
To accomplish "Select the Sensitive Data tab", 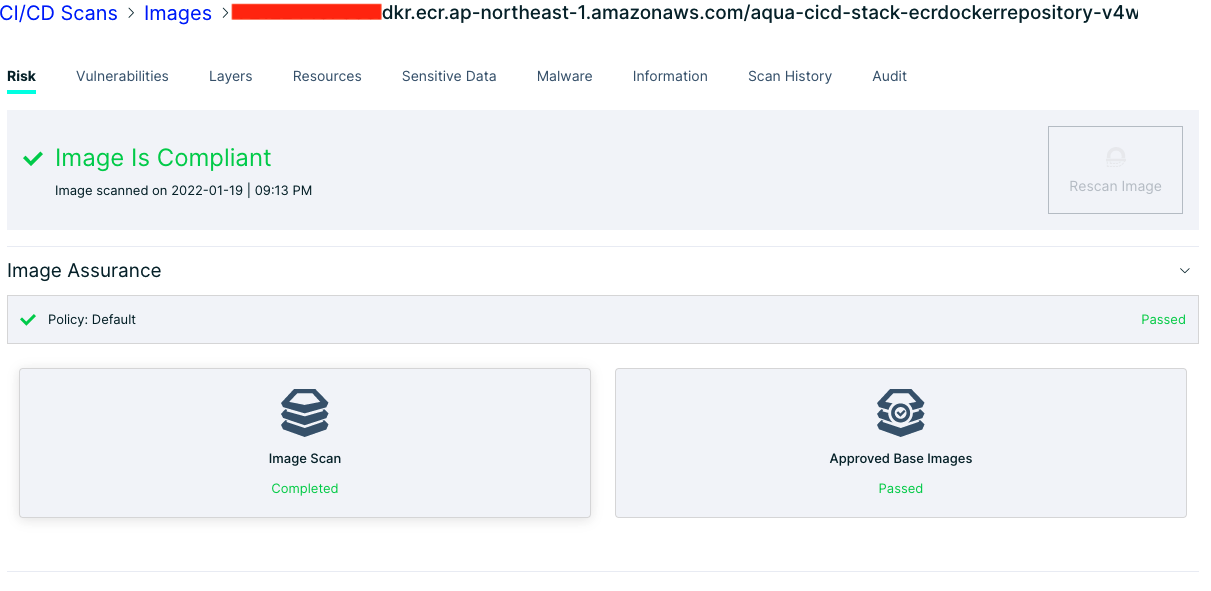I will pyautogui.click(x=449, y=76).
